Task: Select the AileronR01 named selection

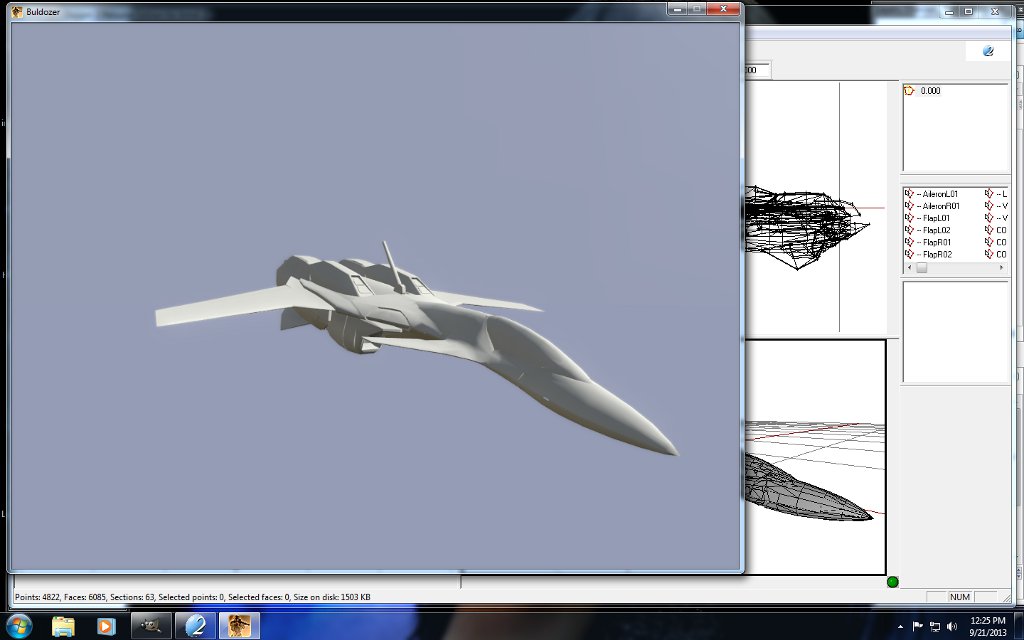Action: (x=938, y=206)
